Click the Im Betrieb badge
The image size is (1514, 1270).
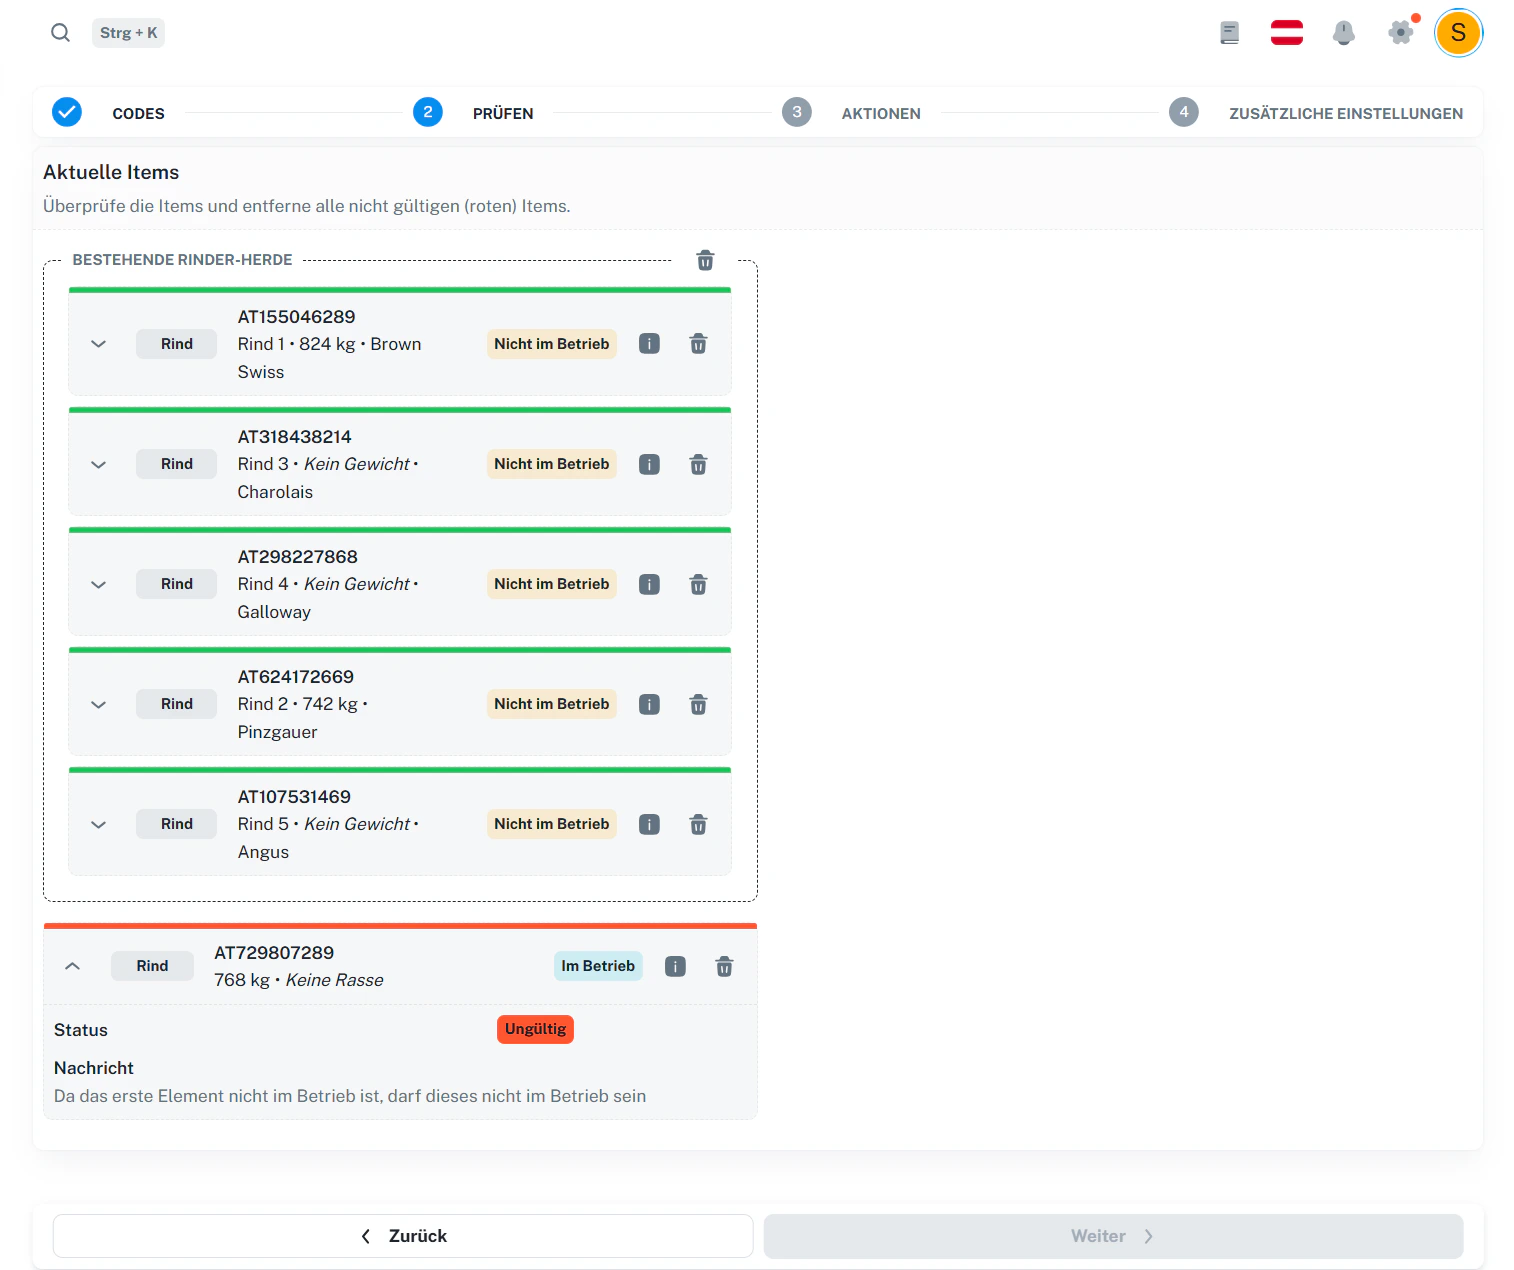click(x=598, y=966)
